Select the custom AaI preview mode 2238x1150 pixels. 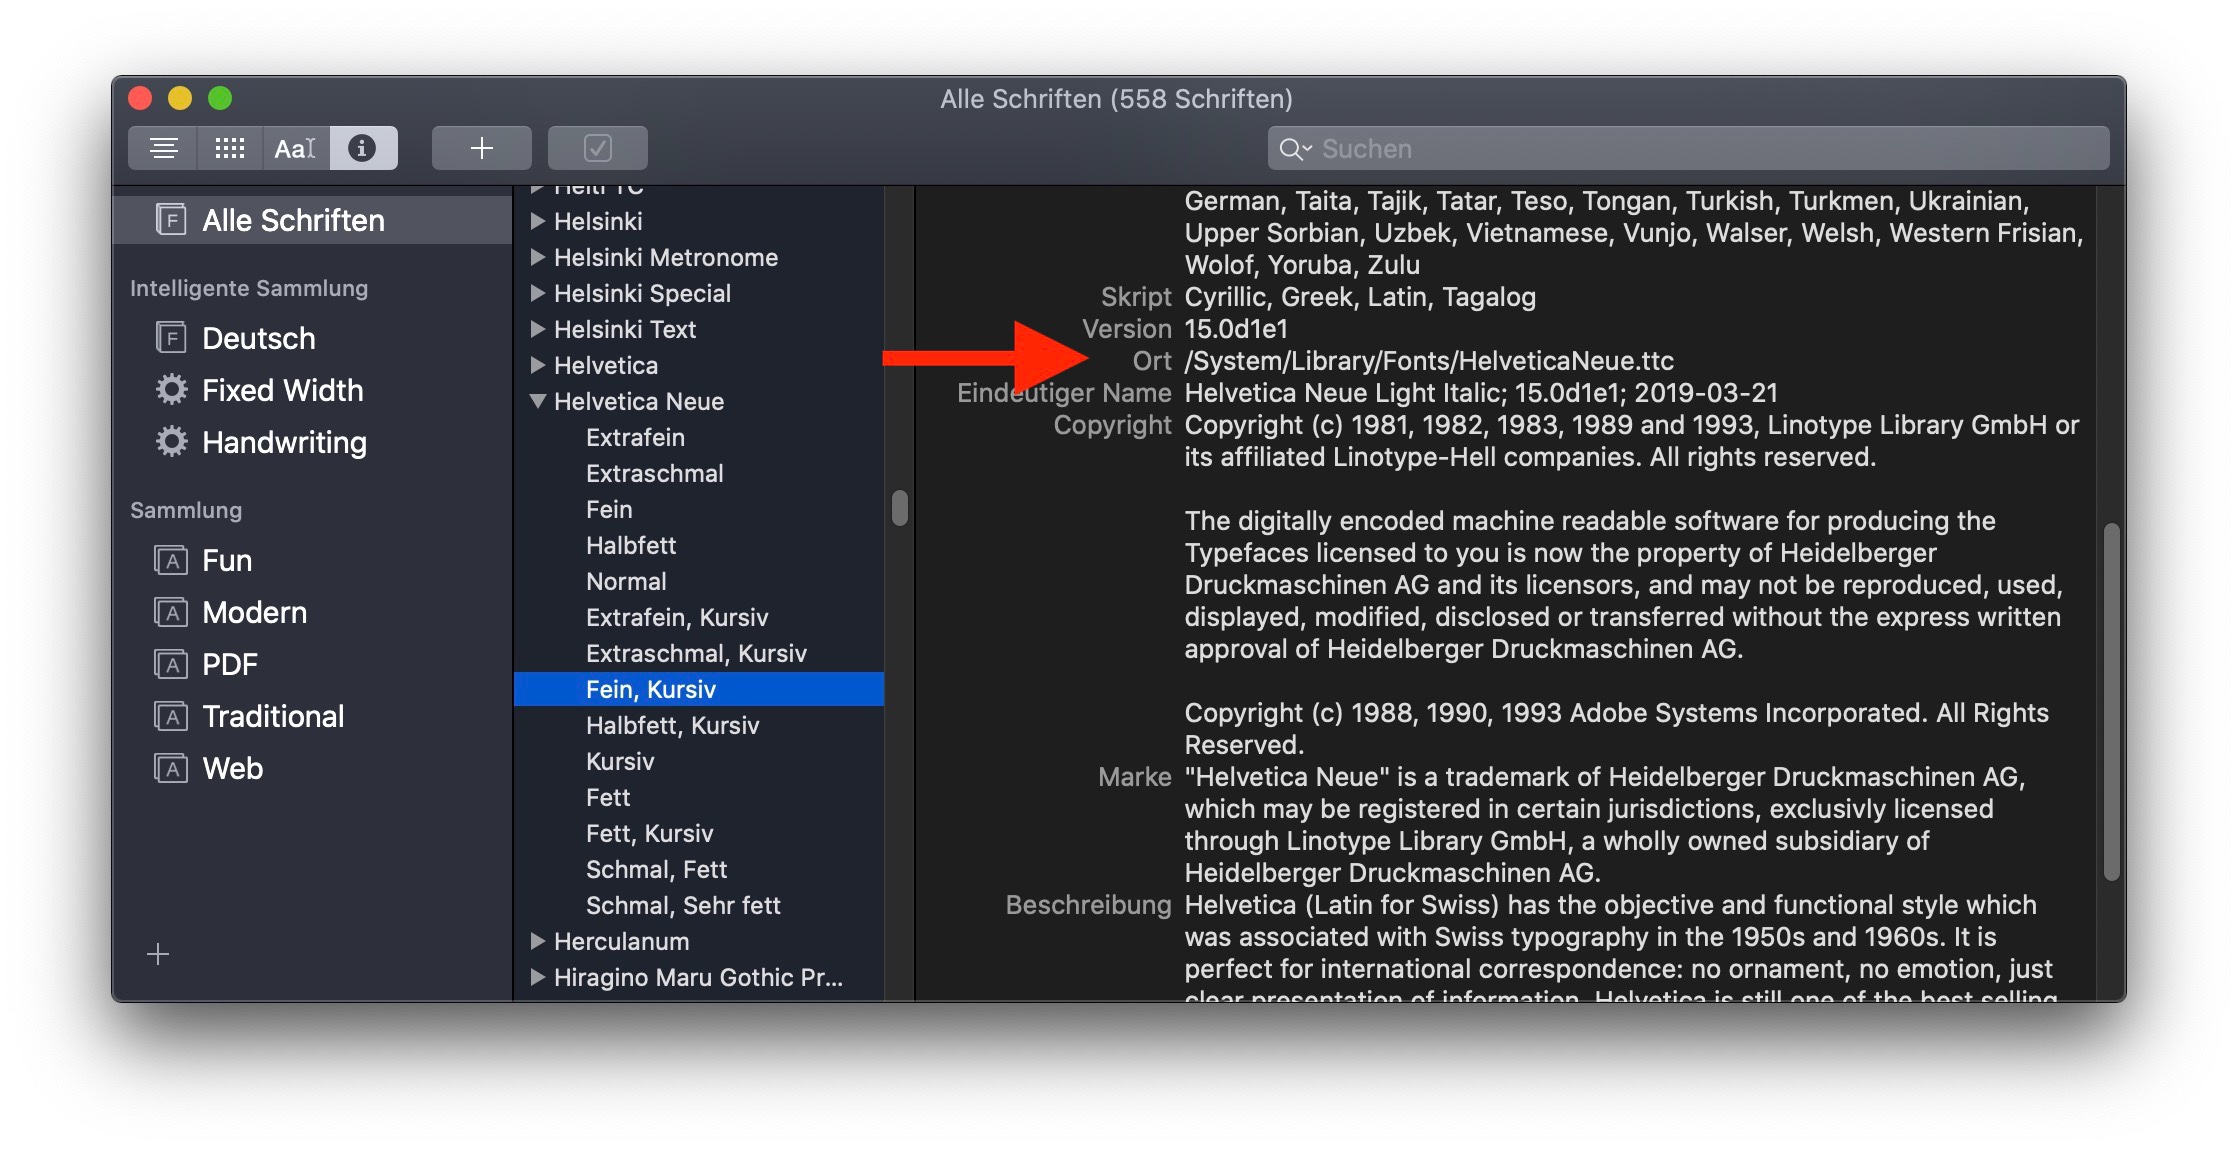296,149
